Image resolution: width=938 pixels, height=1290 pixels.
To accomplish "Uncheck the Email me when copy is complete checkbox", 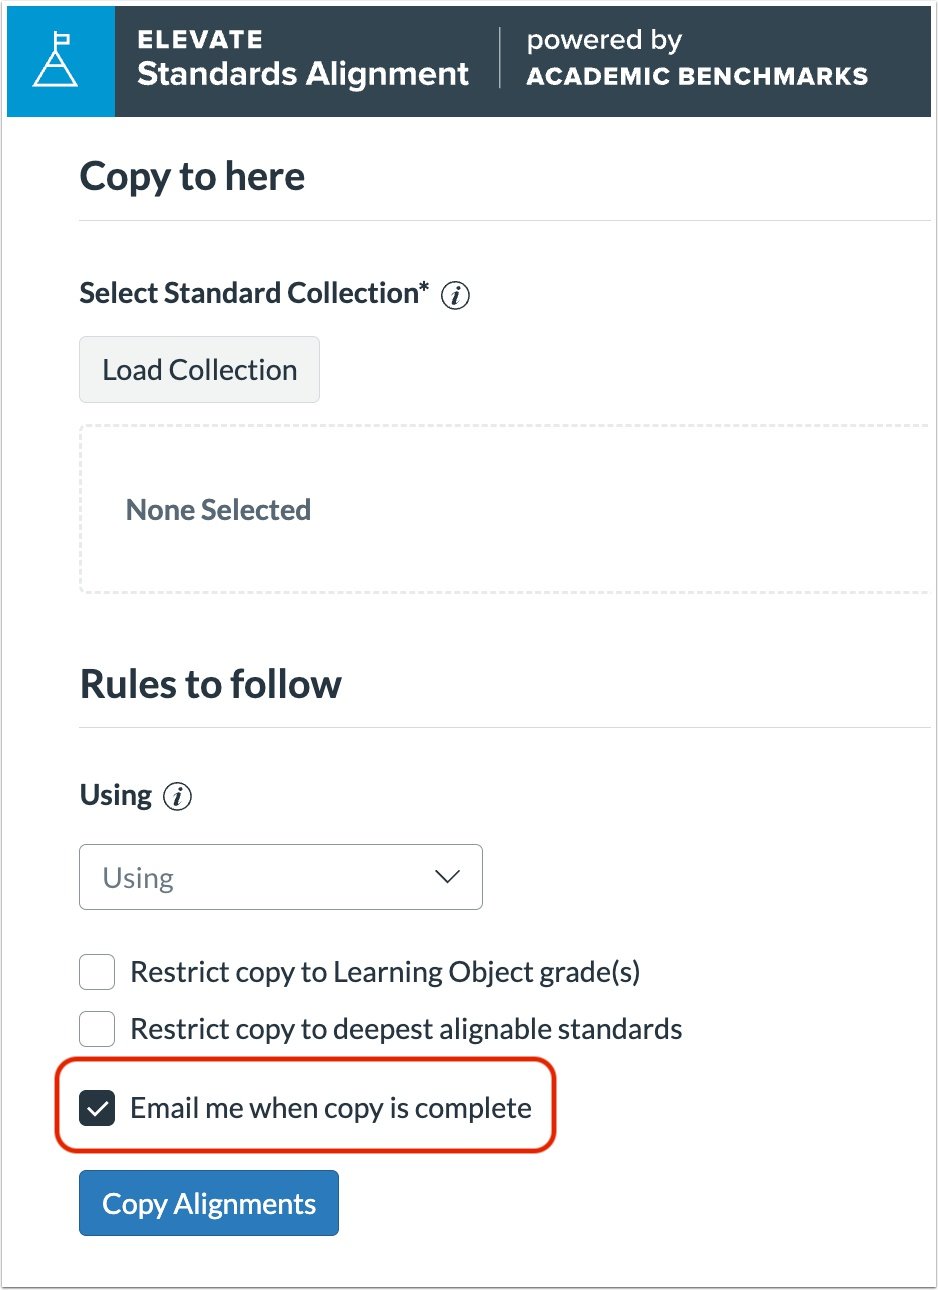I will 97,1108.
